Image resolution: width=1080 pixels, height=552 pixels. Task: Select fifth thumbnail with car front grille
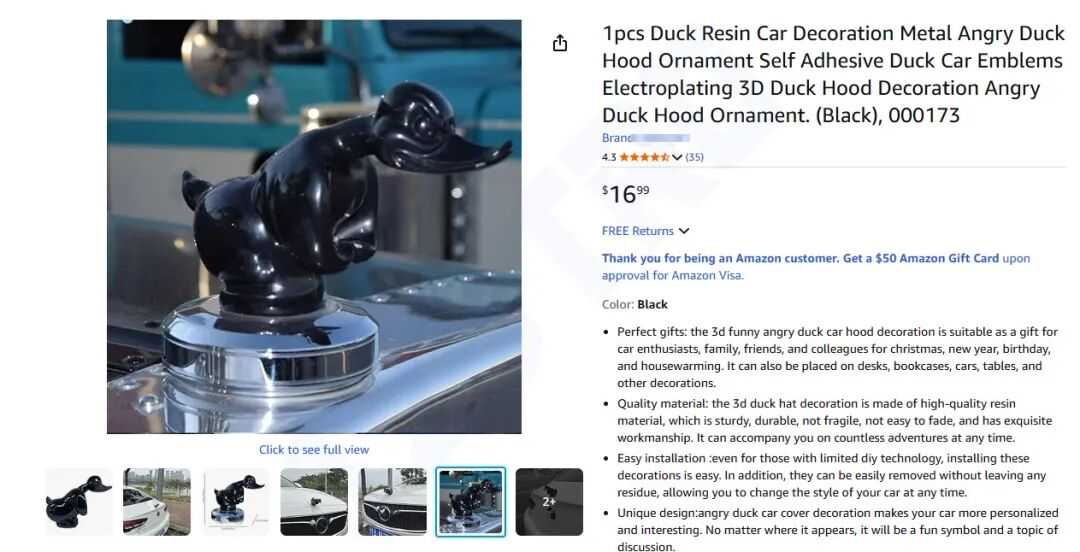392,501
